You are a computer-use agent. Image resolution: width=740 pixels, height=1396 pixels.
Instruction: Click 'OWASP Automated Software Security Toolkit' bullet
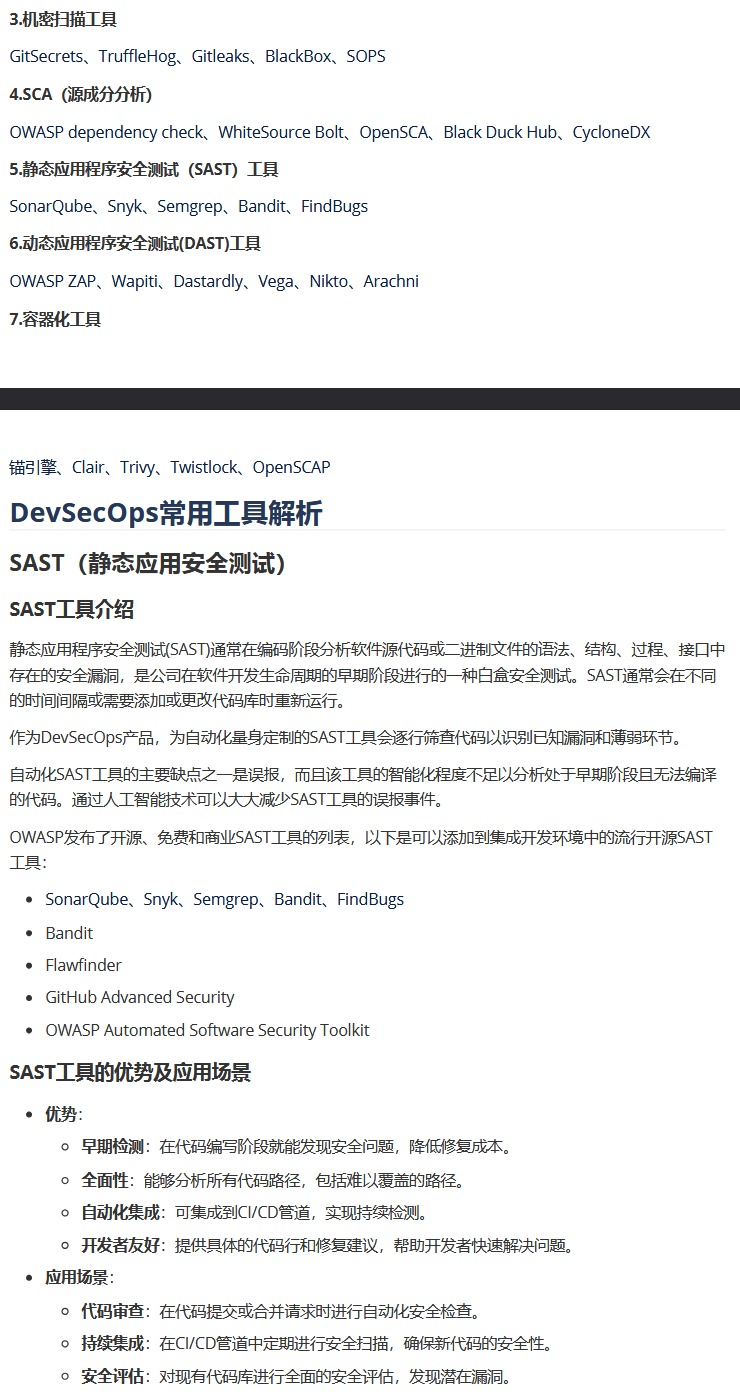[207, 1030]
